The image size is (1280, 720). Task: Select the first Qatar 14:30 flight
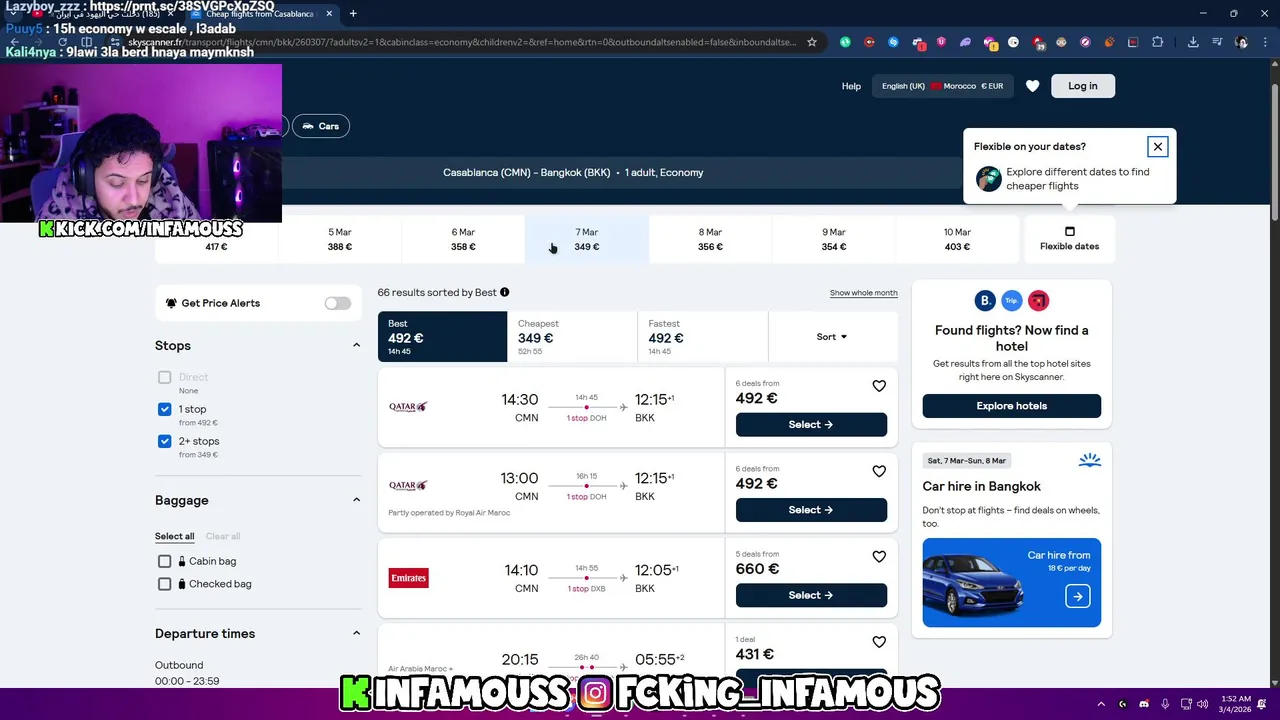tap(811, 425)
